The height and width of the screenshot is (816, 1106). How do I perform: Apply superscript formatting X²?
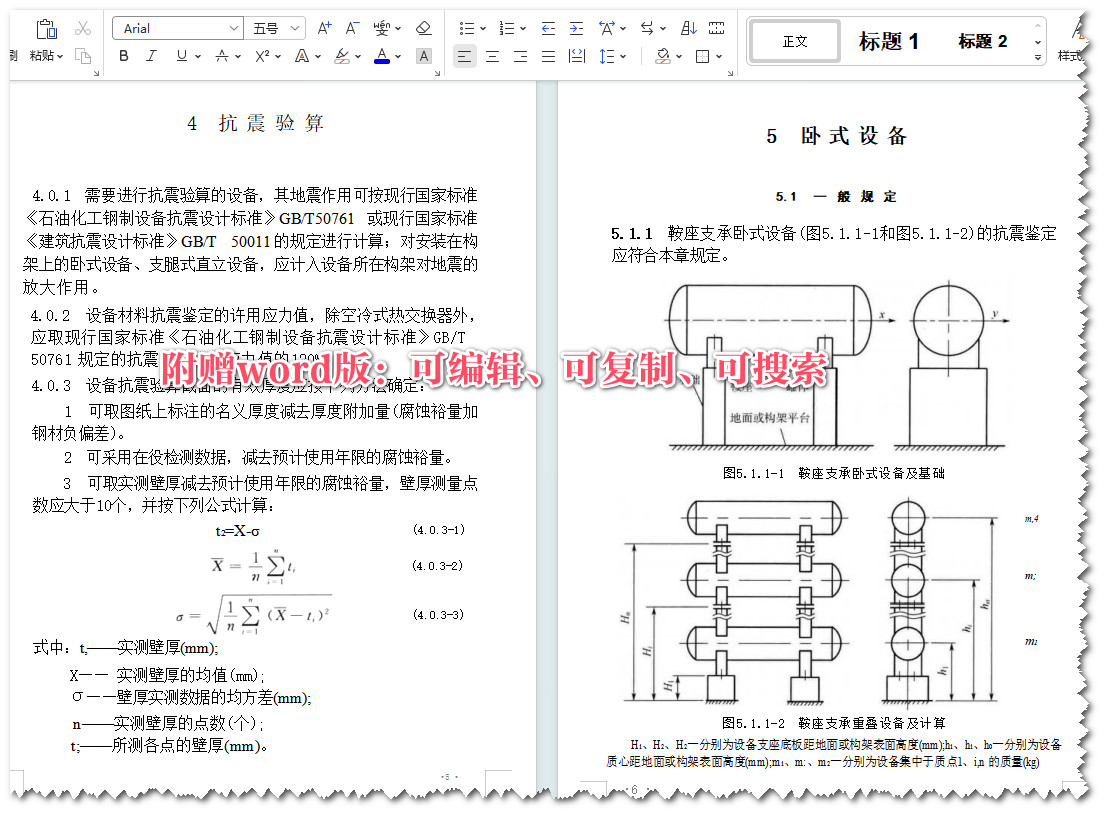pos(260,56)
